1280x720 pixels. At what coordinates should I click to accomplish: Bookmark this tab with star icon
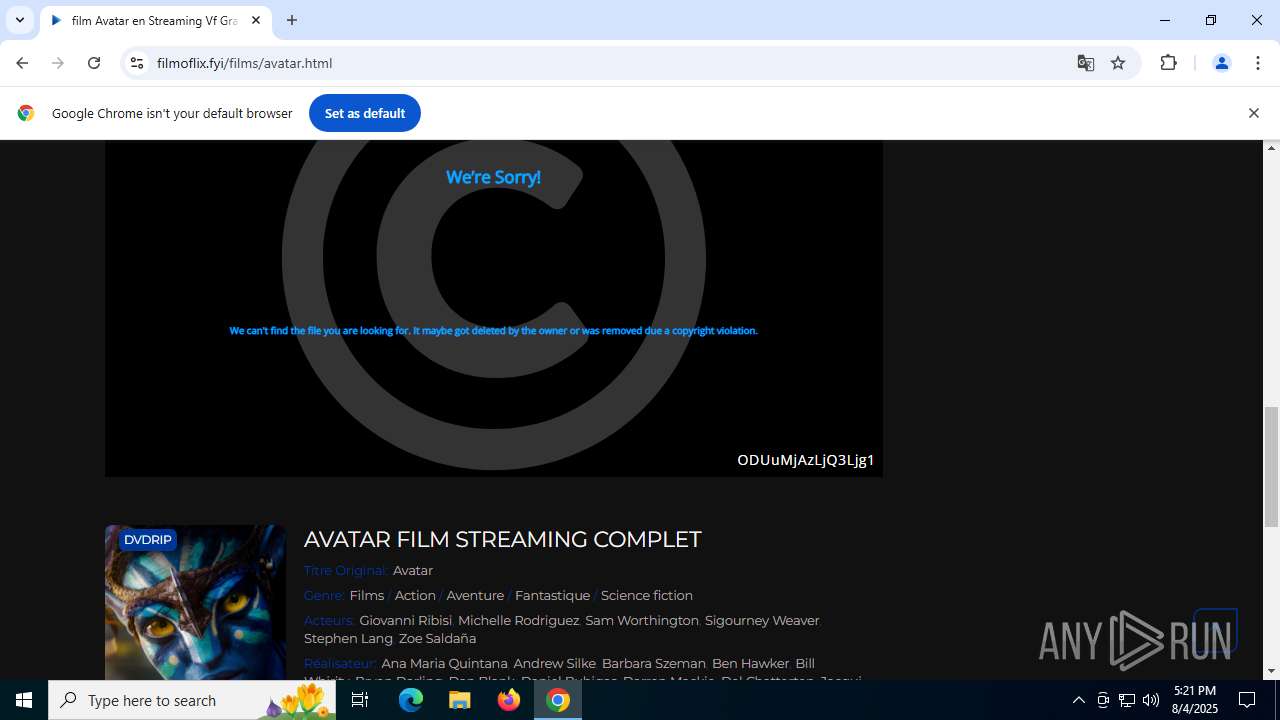tap(1118, 63)
